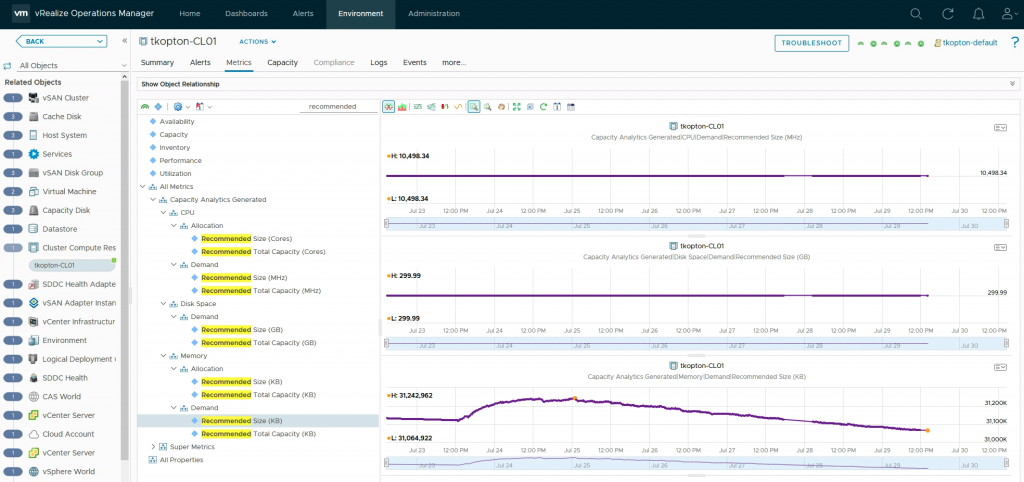Click the green refresh charts icon

[x=543, y=106]
